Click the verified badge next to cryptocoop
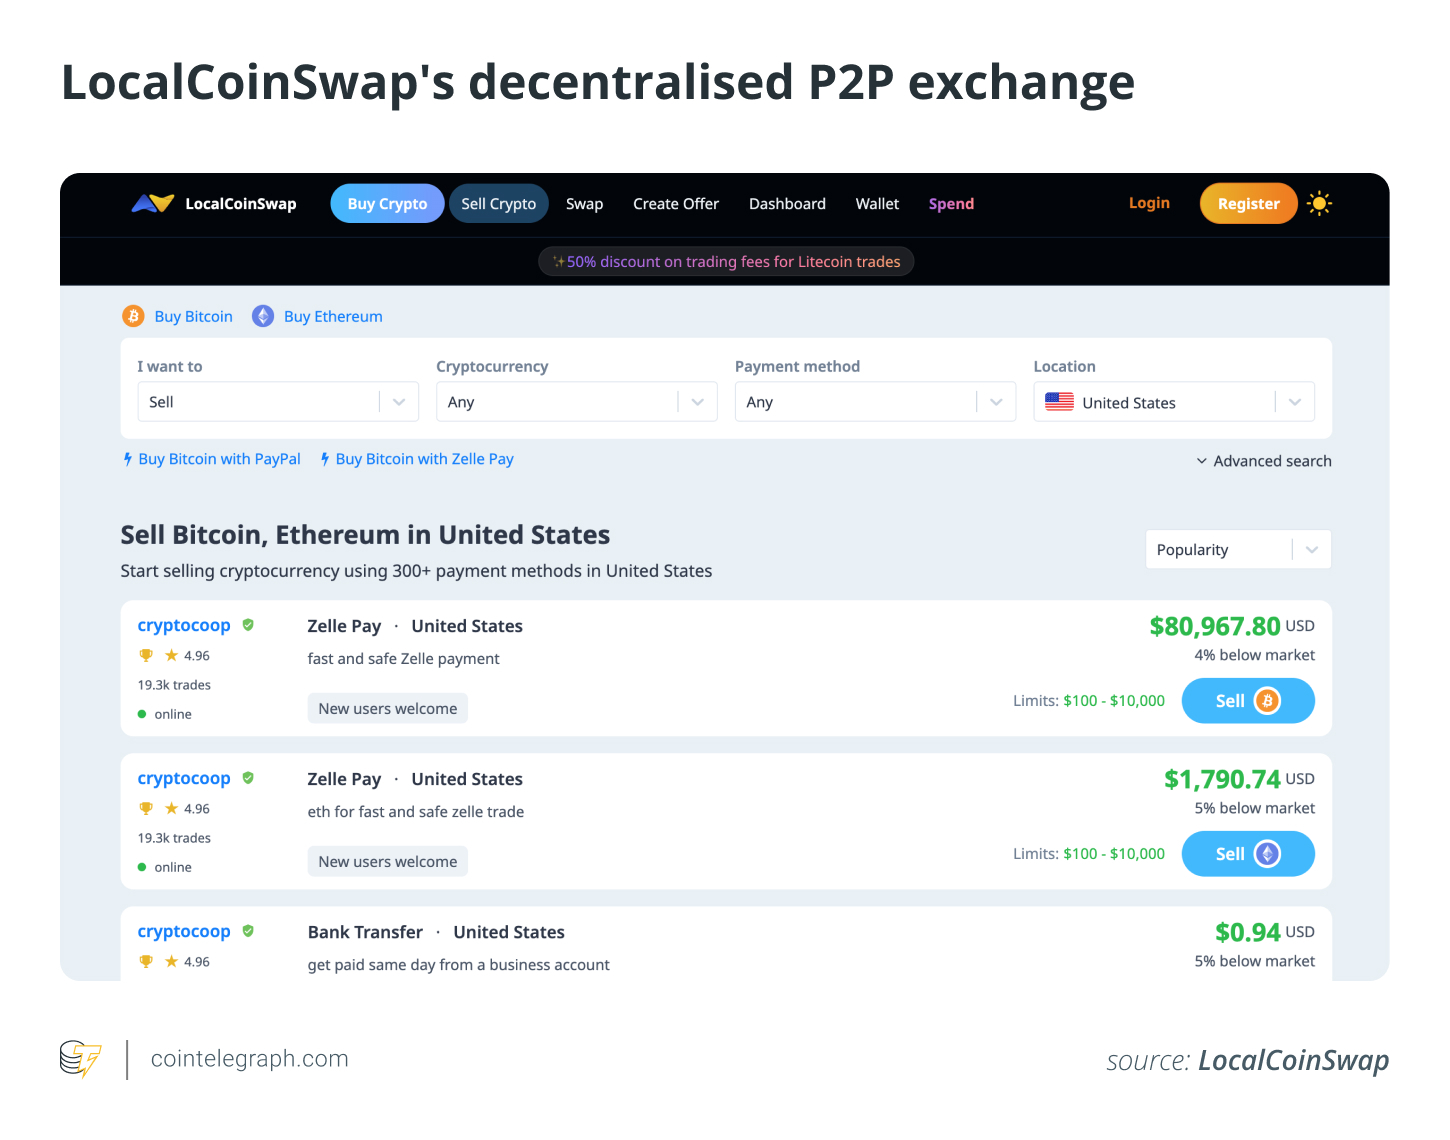The image size is (1450, 1140). pos(248,624)
